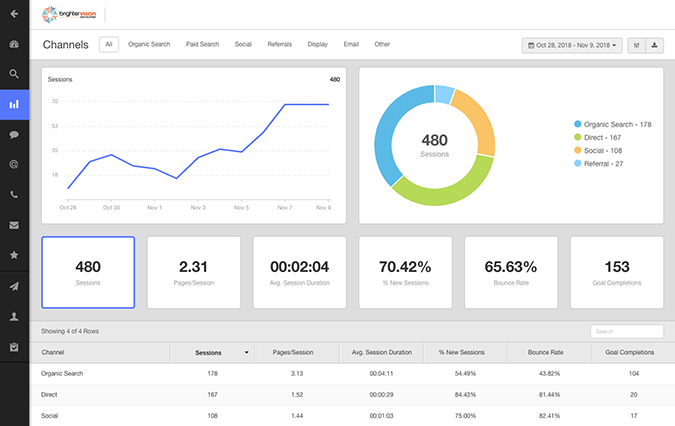Click the 81.44% bounce rate cell
The image size is (675, 426).
[550, 395]
